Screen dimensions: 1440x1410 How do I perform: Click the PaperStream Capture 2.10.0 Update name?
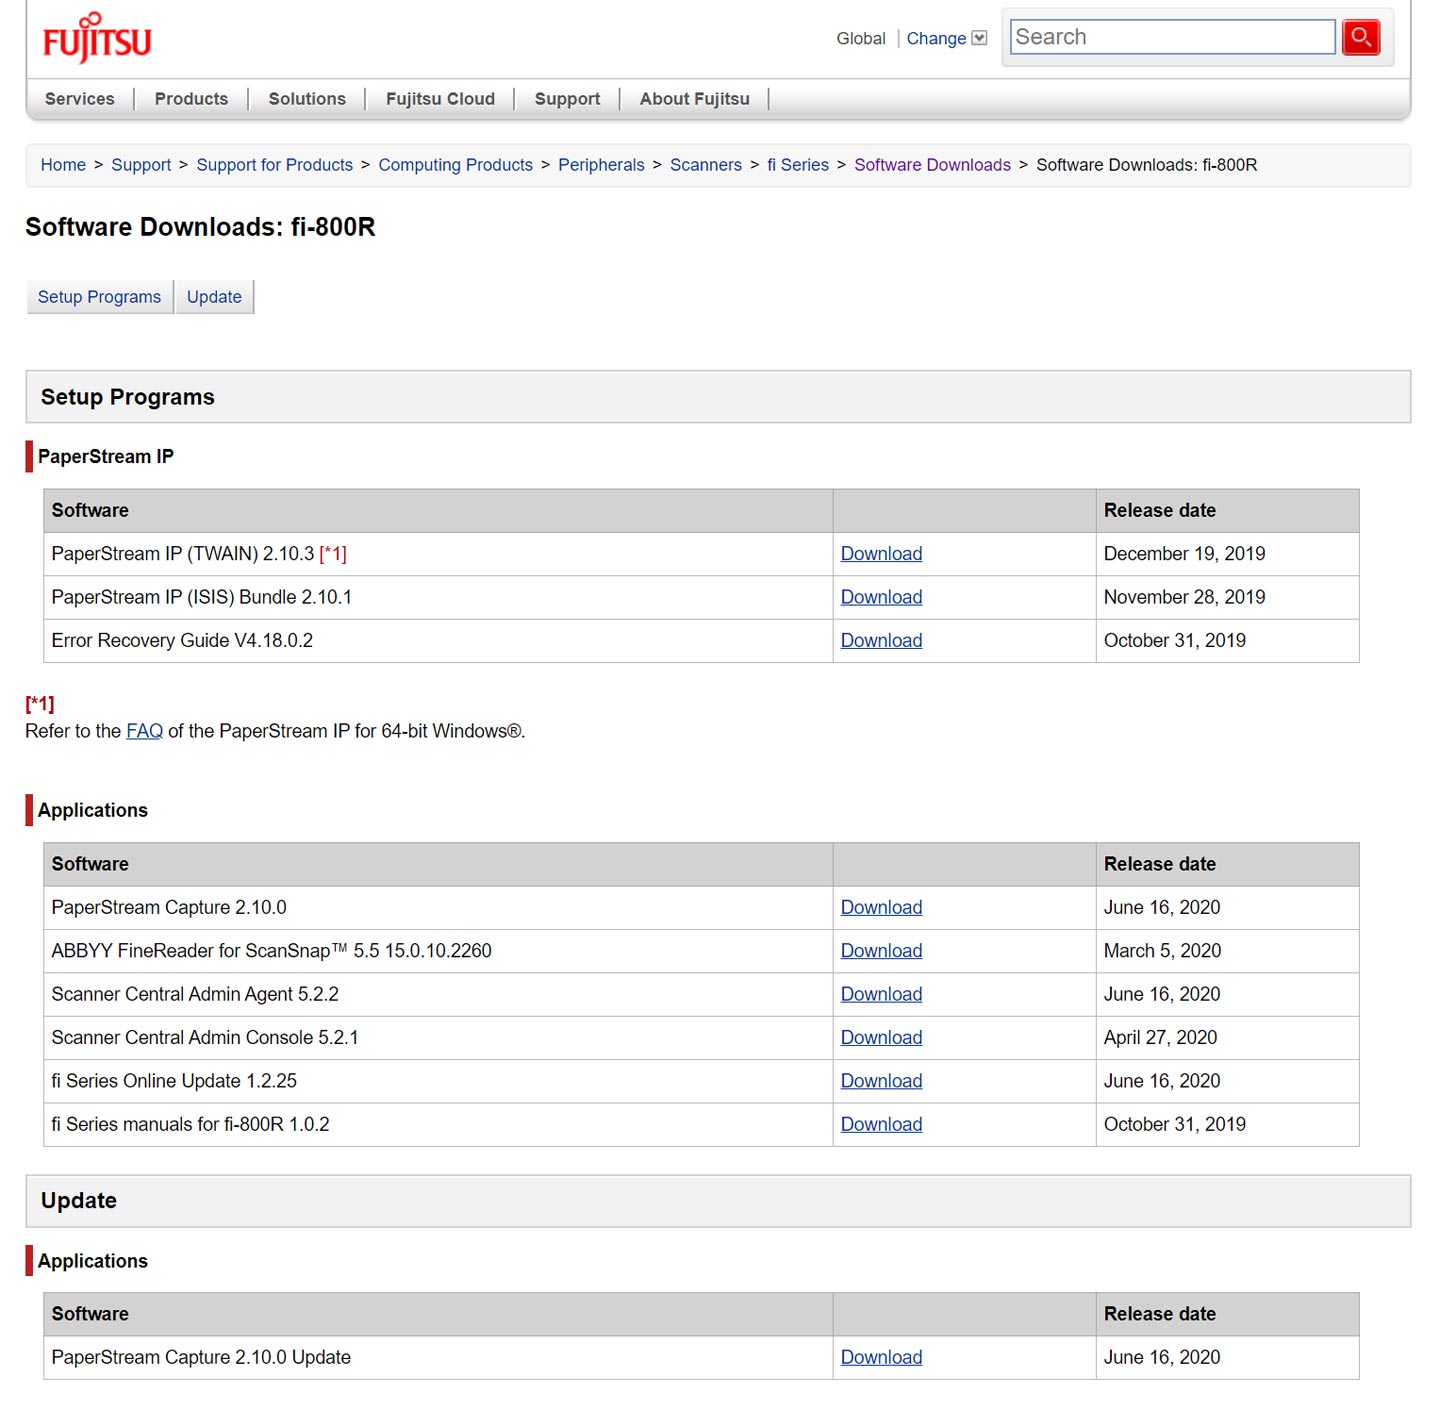coord(201,1358)
